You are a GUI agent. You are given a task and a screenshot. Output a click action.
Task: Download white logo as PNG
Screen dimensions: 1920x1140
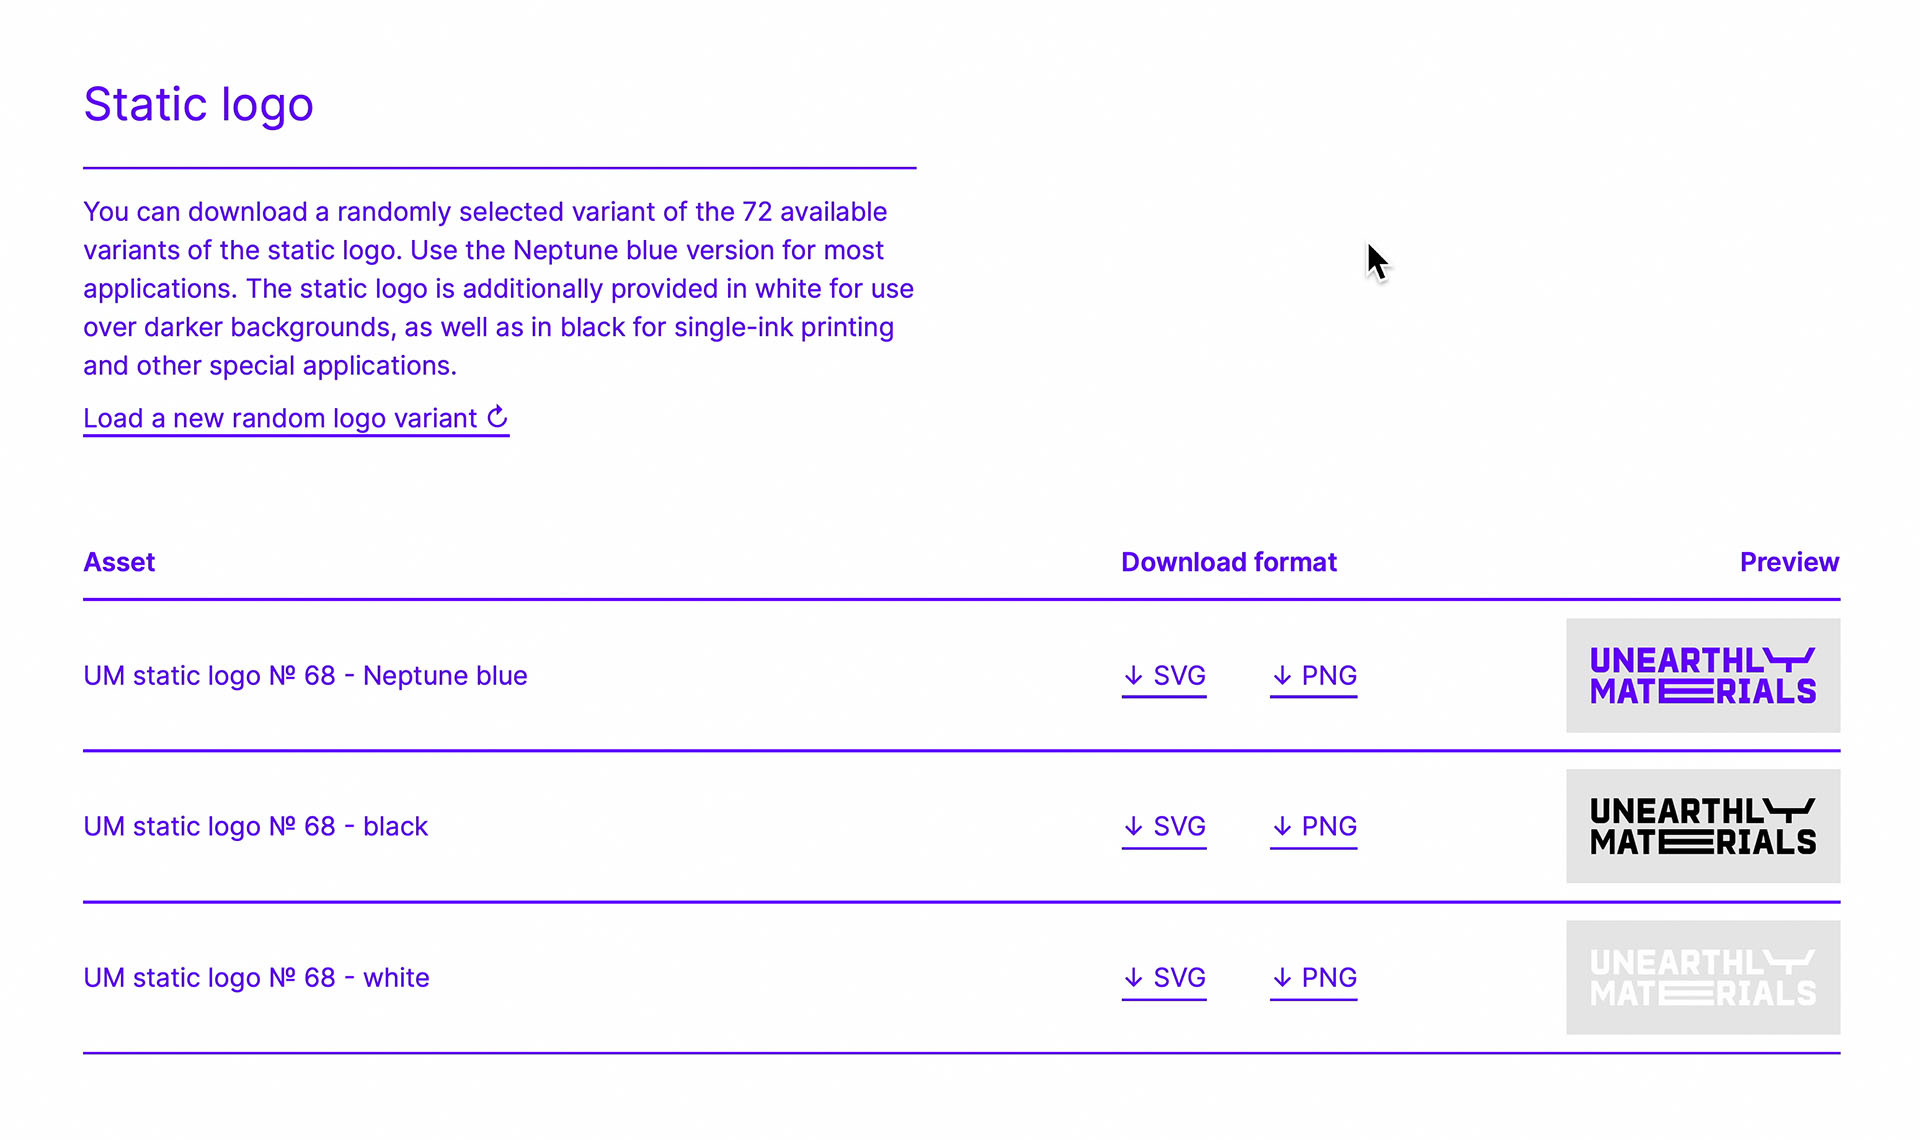pyautogui.click(x=1328, y=978)
